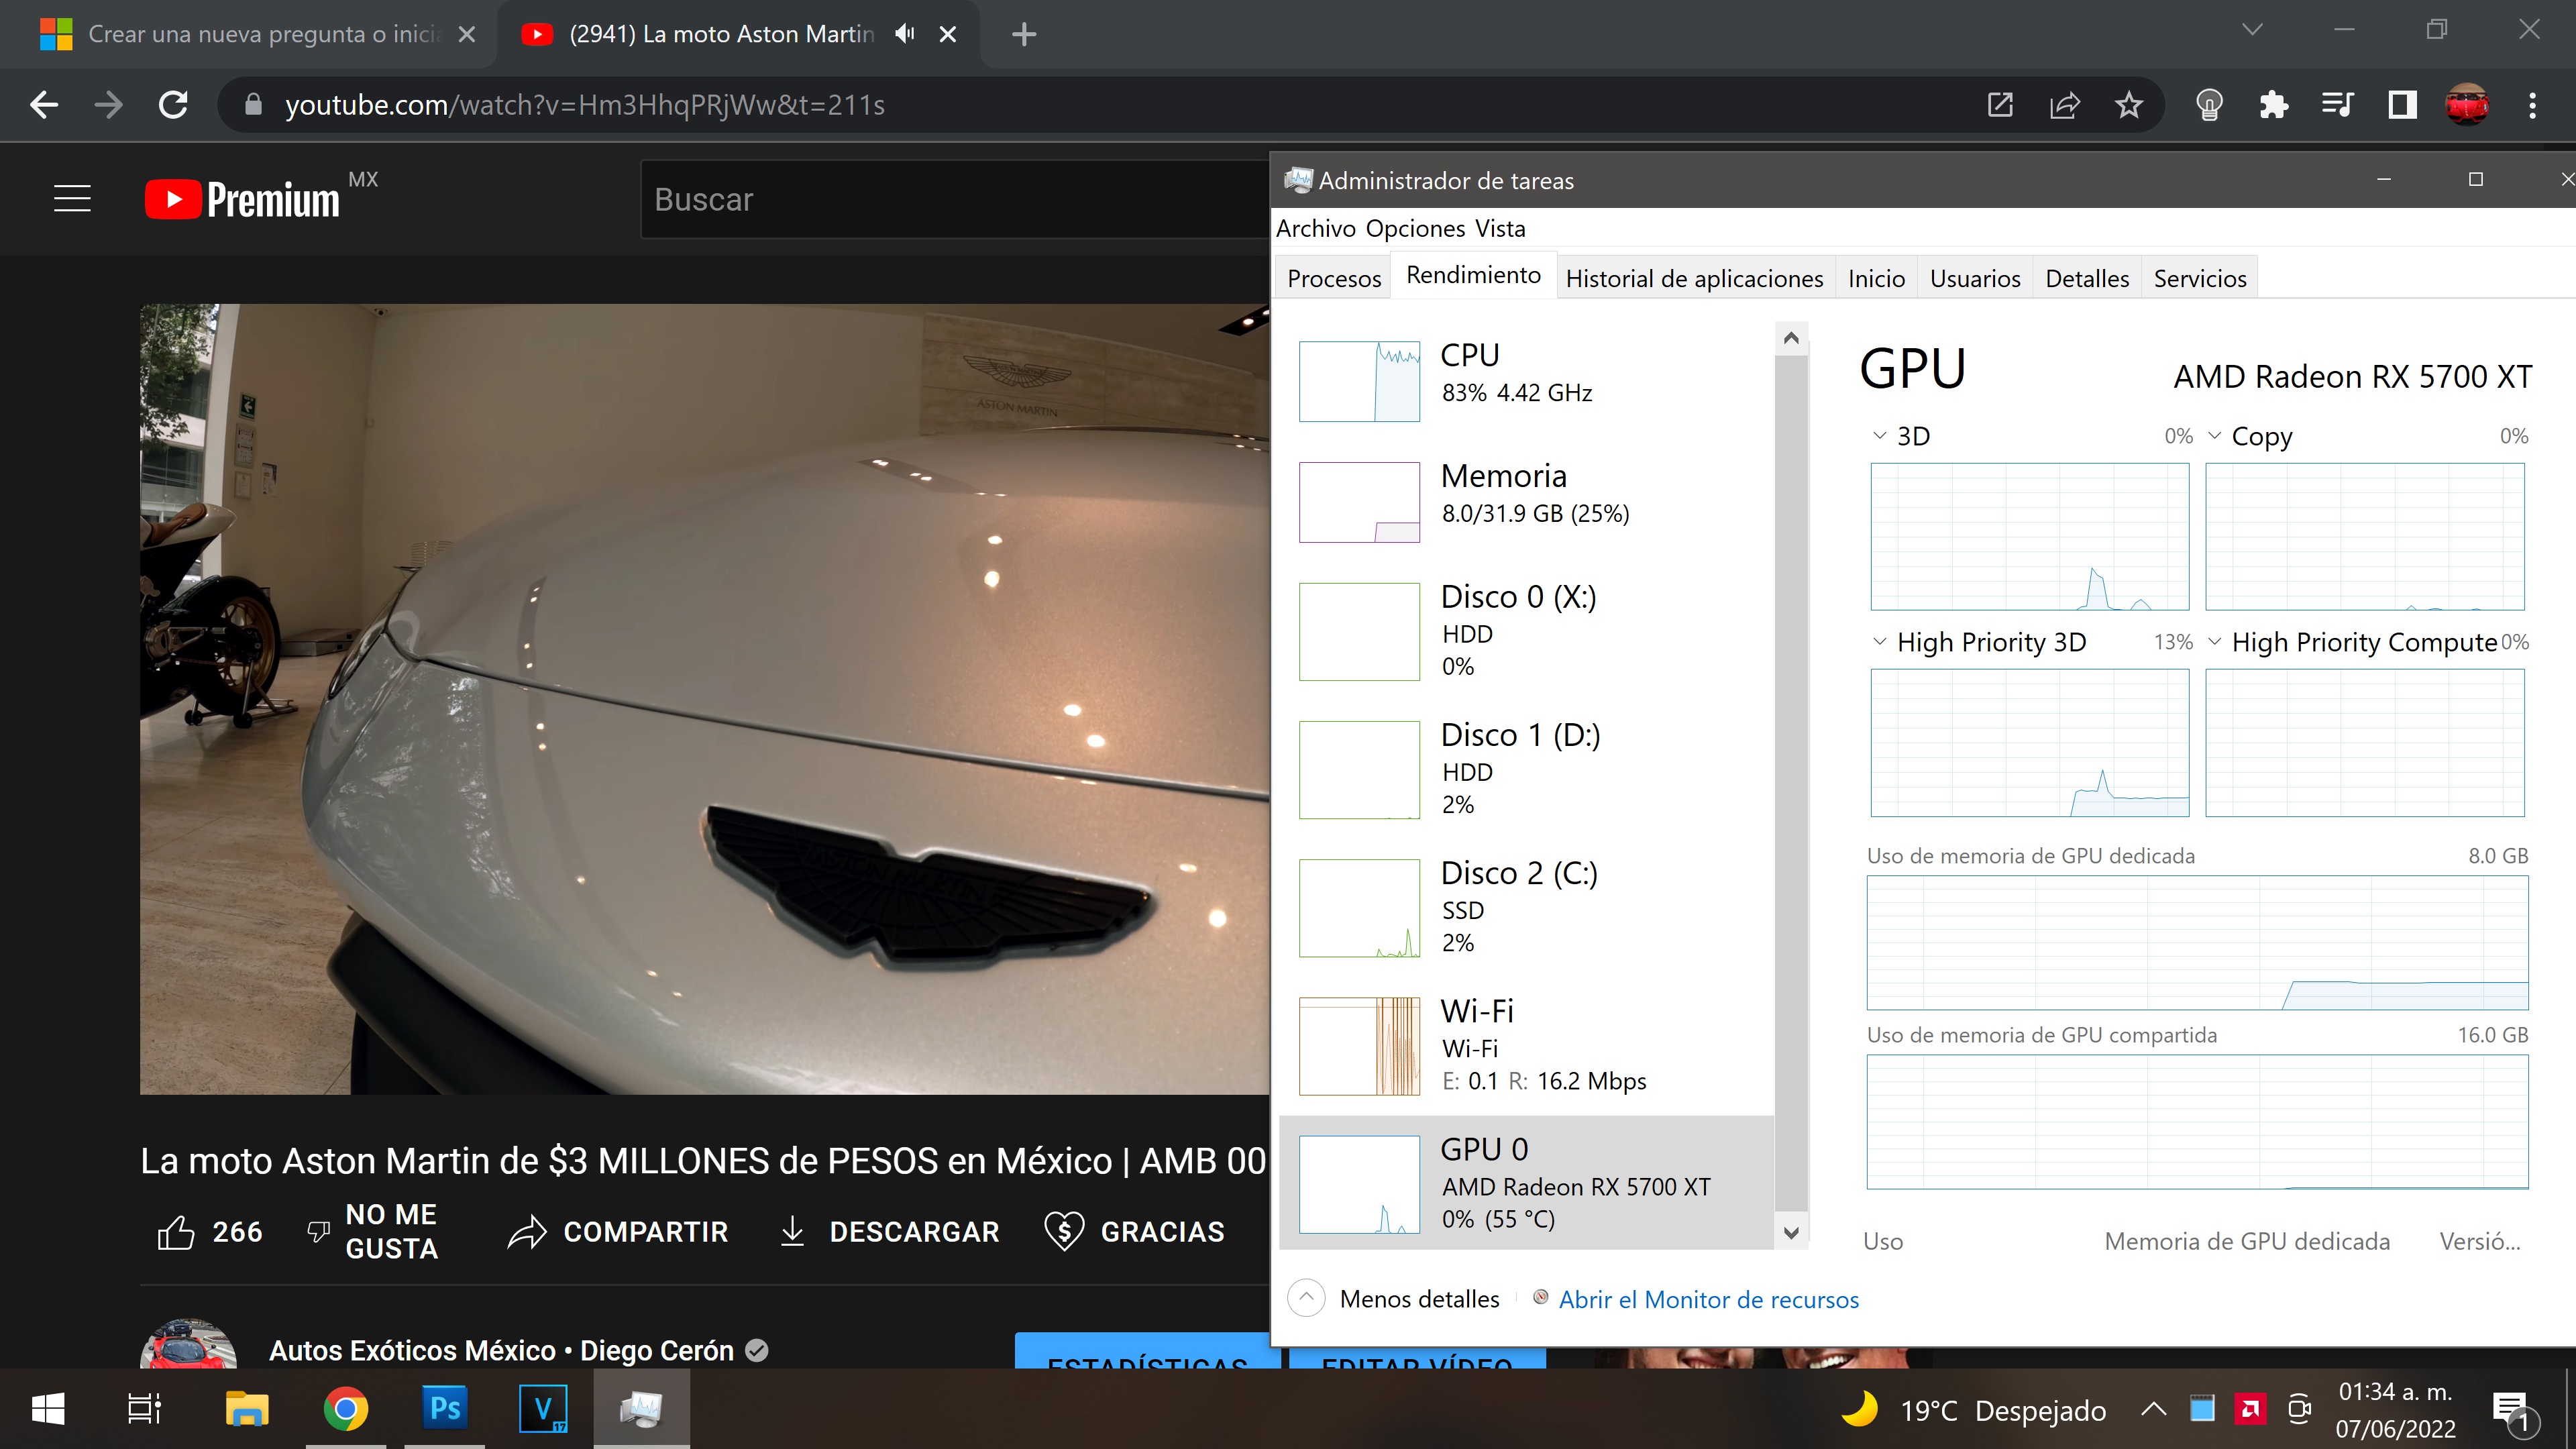Open the Chrome profile avatar
Viewport: 2576px width, 1449px height.
point(2467,105)
